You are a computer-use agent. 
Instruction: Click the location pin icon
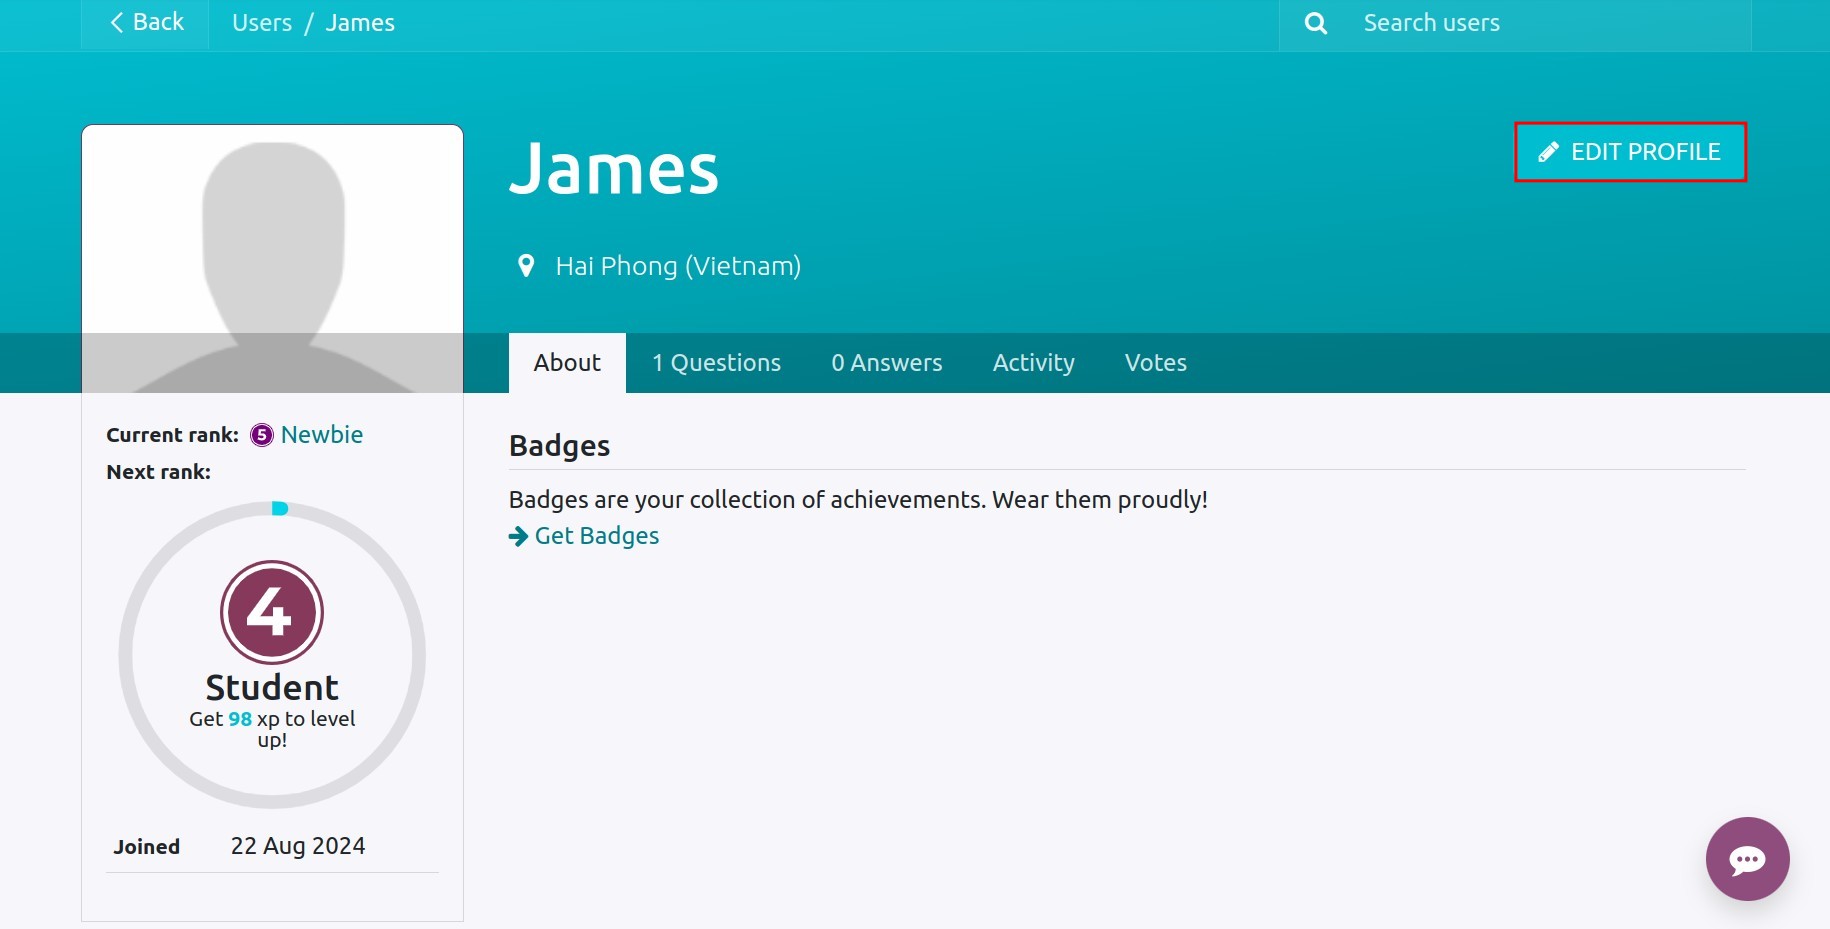(x=526, y=266)
